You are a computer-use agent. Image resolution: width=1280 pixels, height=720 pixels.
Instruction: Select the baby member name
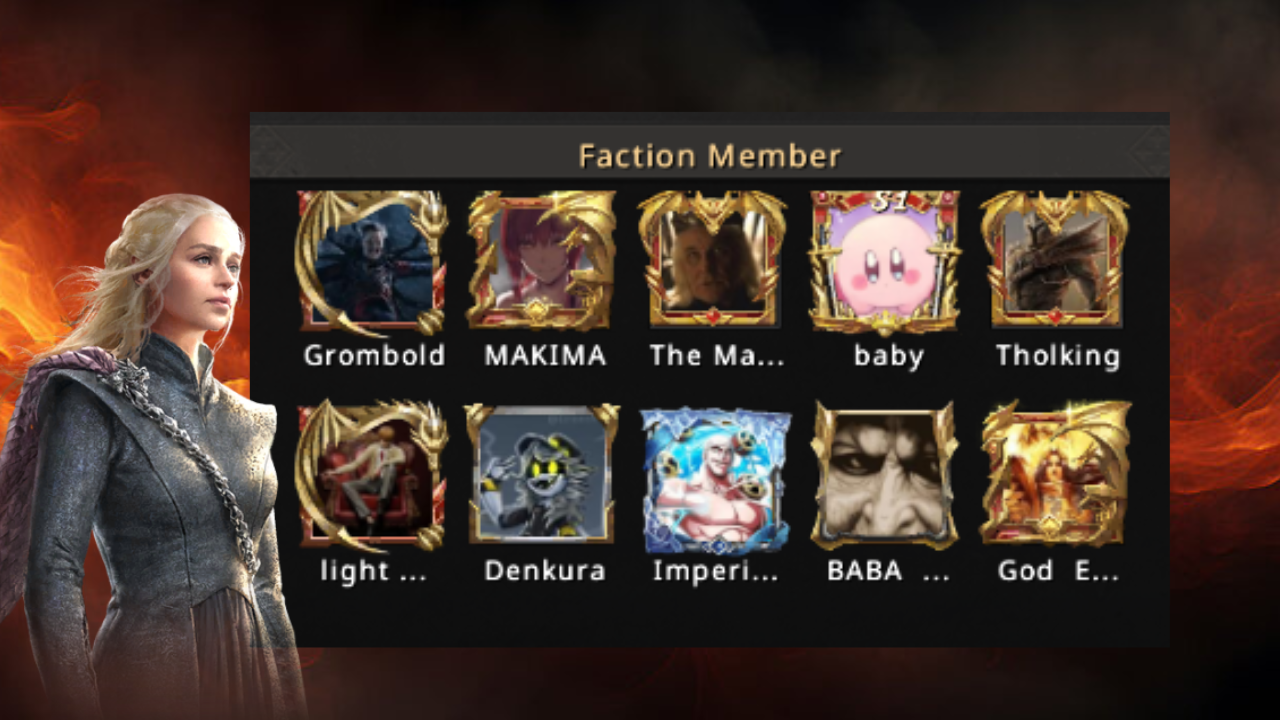pos(888,356)
